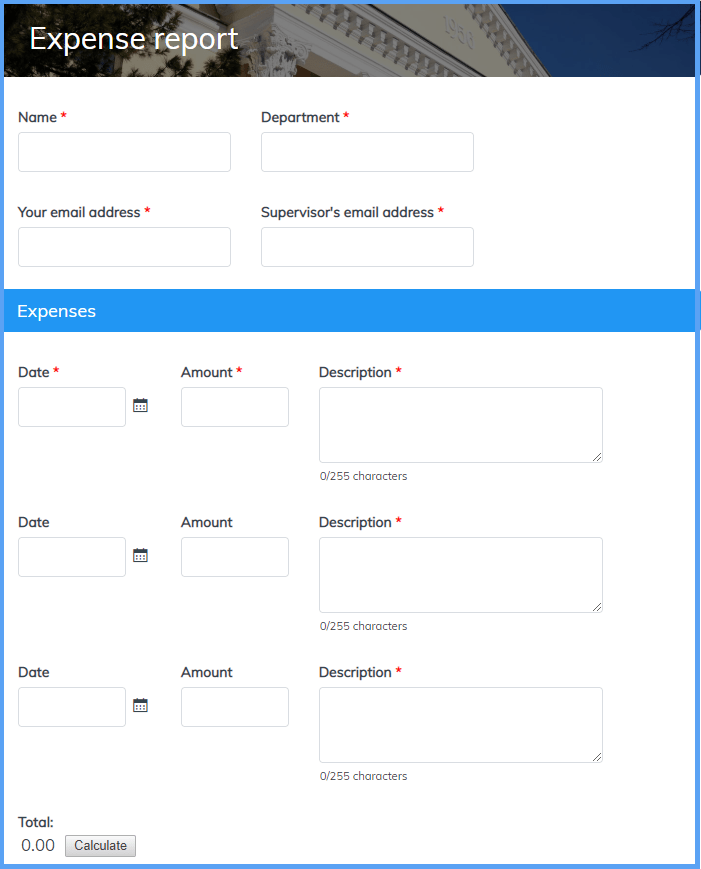Image resolution: width=701 pixels, height=869 pixels.
Task: Click the blue Expenses section header
Action: click(x=350, y=311)
